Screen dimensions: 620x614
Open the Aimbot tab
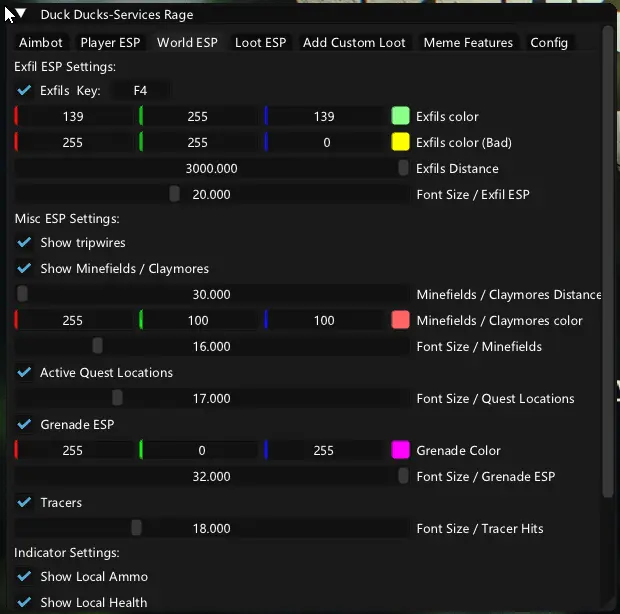[x=41, y=43]
